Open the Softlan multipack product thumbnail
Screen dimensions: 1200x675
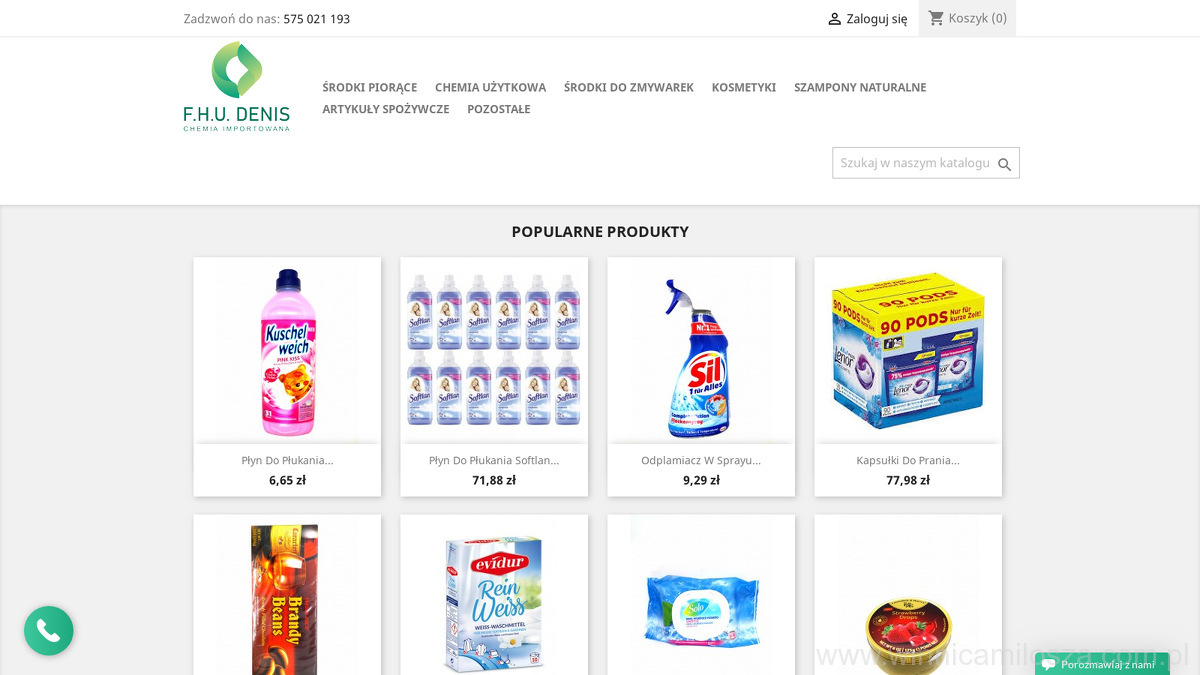click(x=494, y=350)
